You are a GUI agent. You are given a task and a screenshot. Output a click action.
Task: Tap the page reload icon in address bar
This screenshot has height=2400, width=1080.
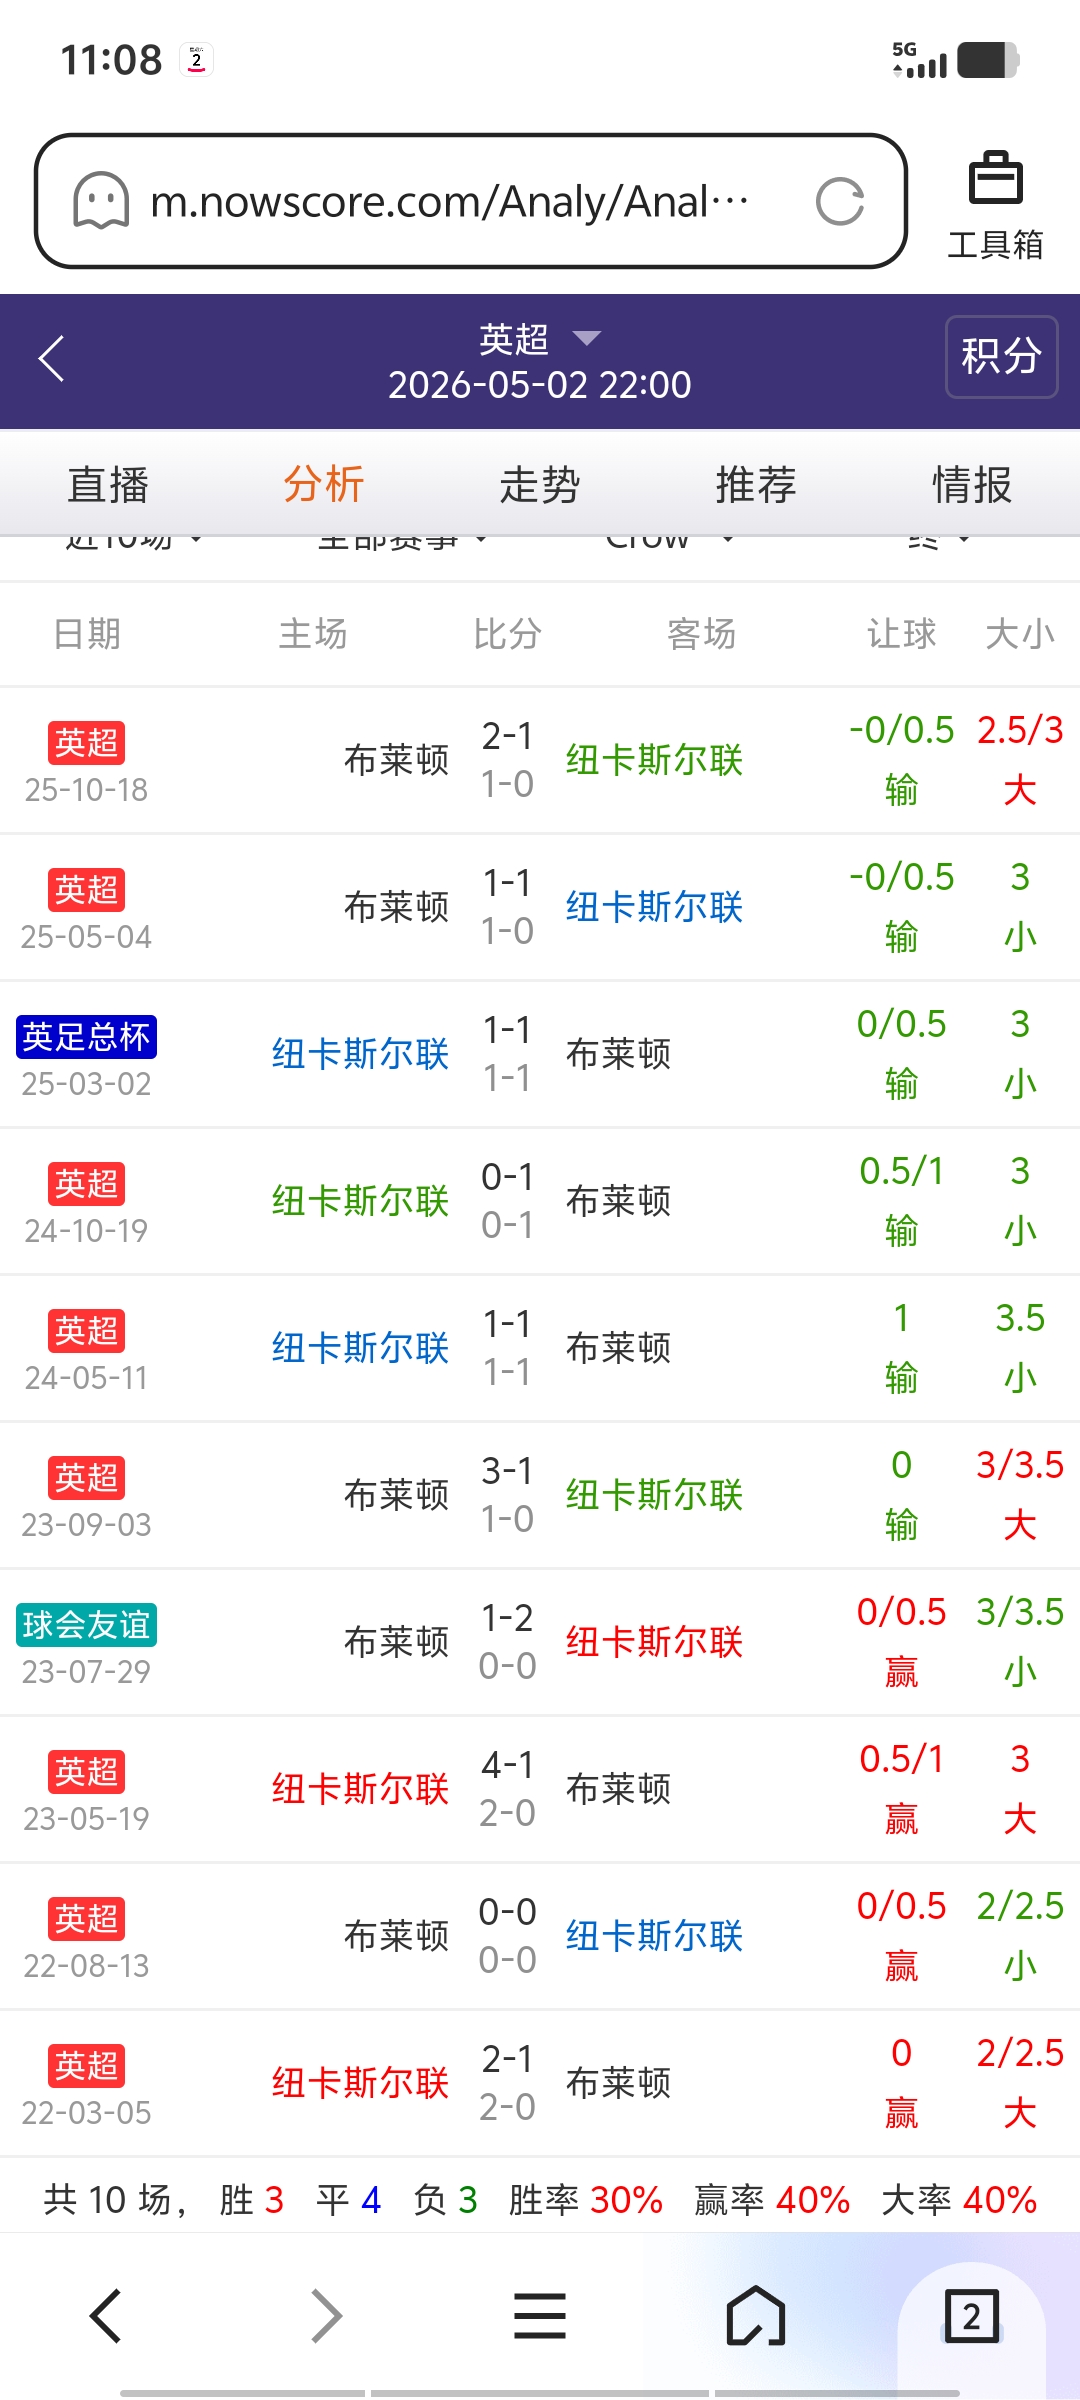(x=839, y=202)
